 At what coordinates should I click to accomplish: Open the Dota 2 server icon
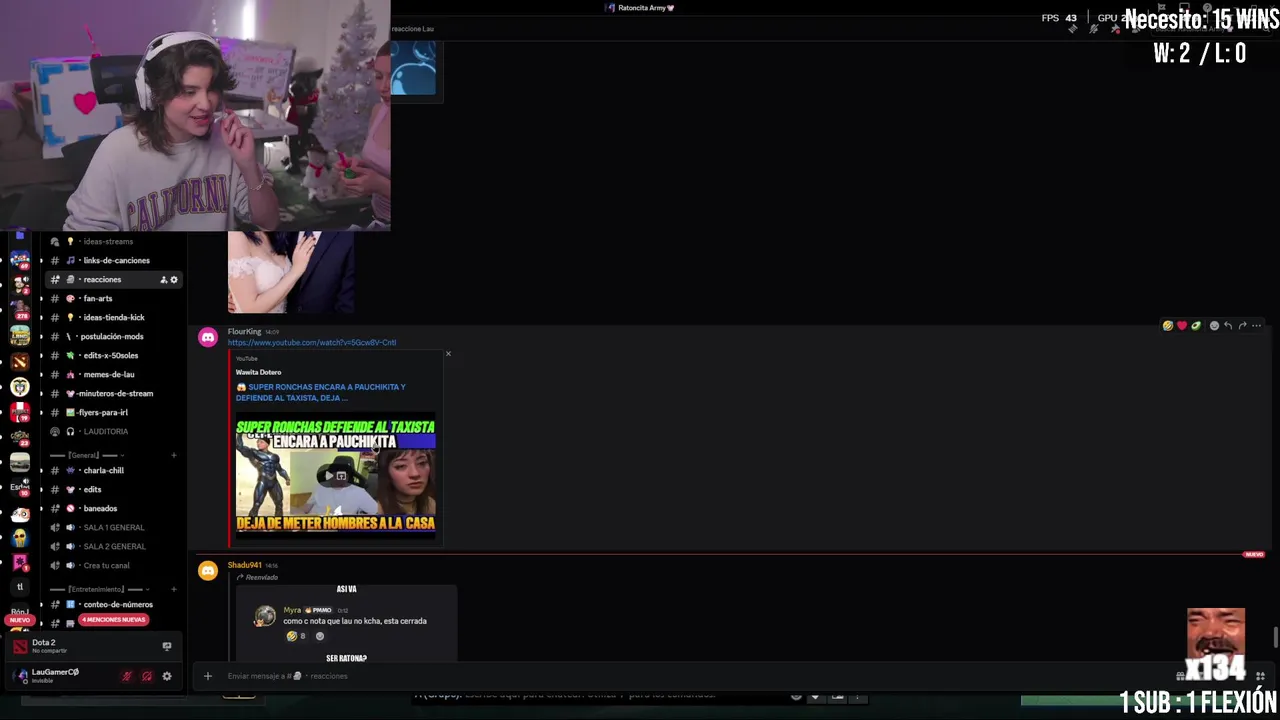point(20,361)
